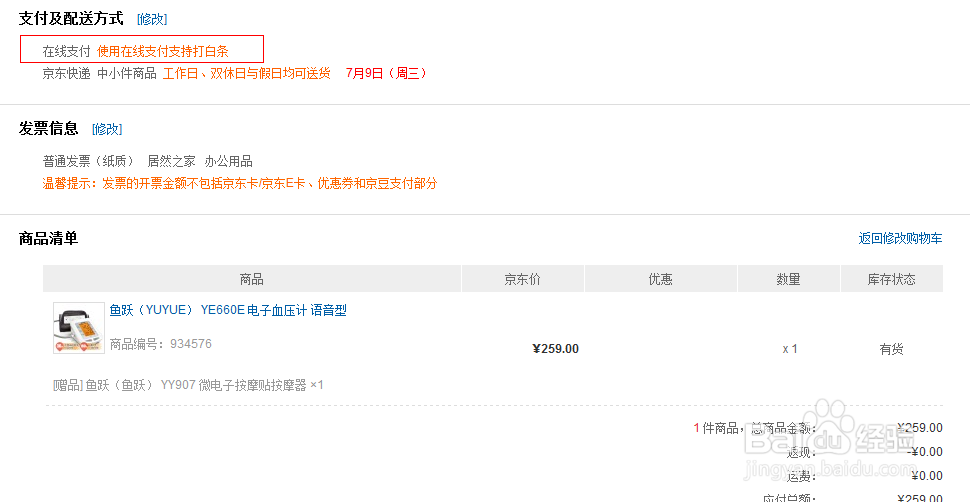This screenshot has height=502, width=970.
Task: Click the 京东价 column header
Action: tap(522, 279)
